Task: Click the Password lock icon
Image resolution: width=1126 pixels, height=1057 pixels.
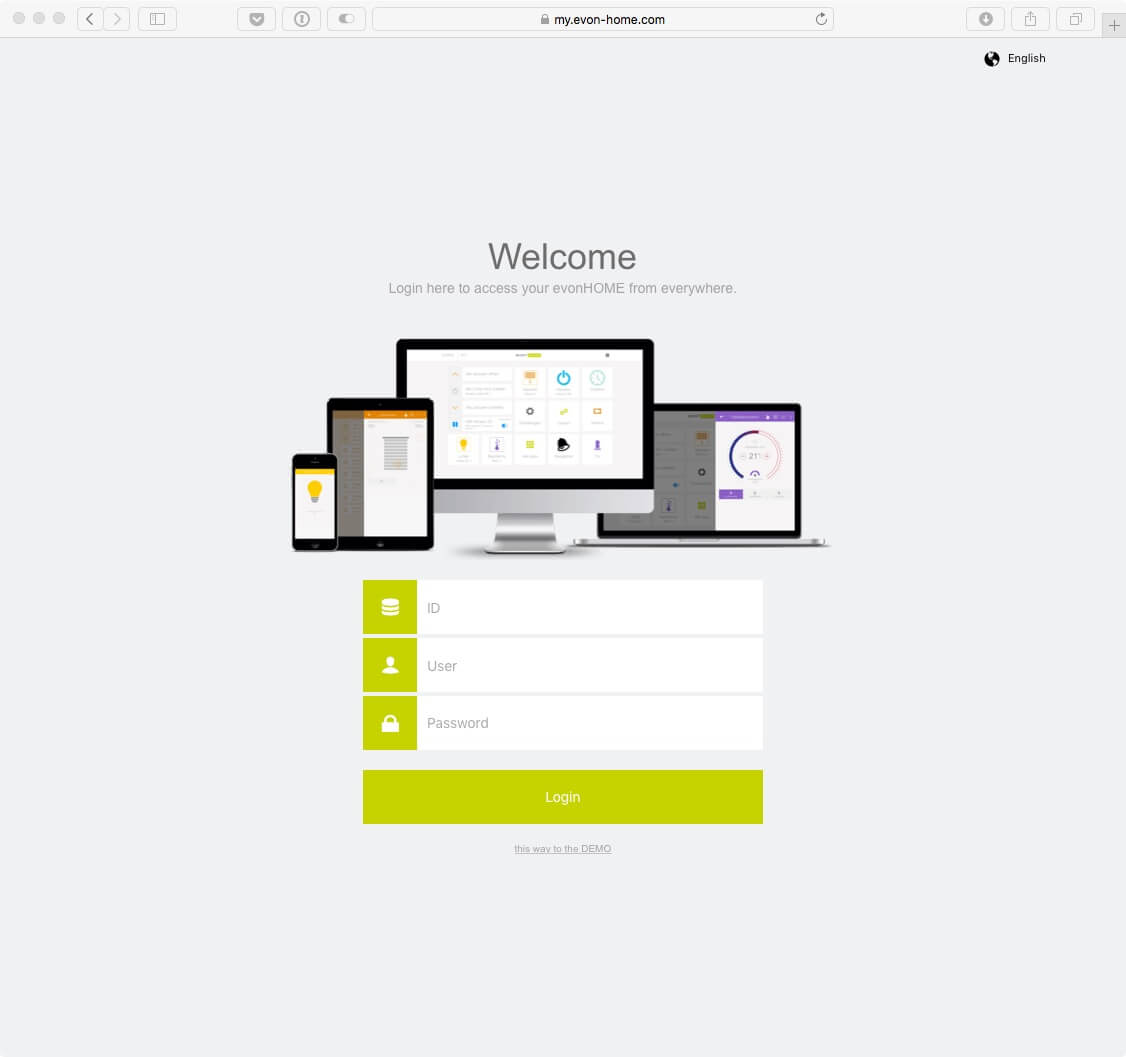Action: pyautogui.click(x=389, y=722)
